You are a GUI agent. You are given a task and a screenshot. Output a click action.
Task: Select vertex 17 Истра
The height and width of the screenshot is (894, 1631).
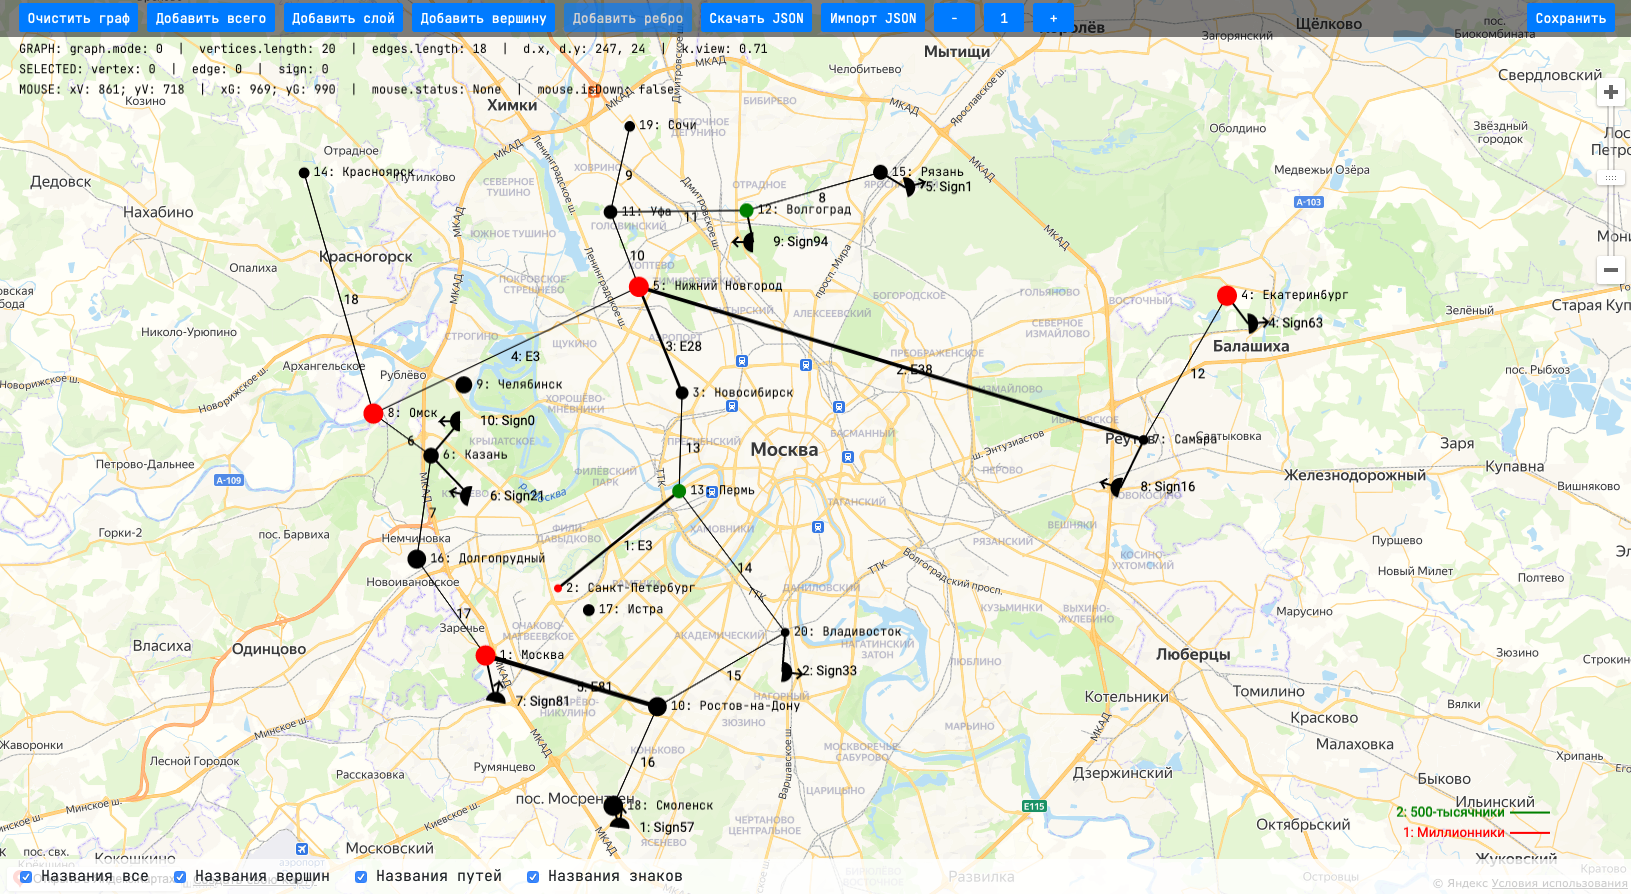(588, 610)
